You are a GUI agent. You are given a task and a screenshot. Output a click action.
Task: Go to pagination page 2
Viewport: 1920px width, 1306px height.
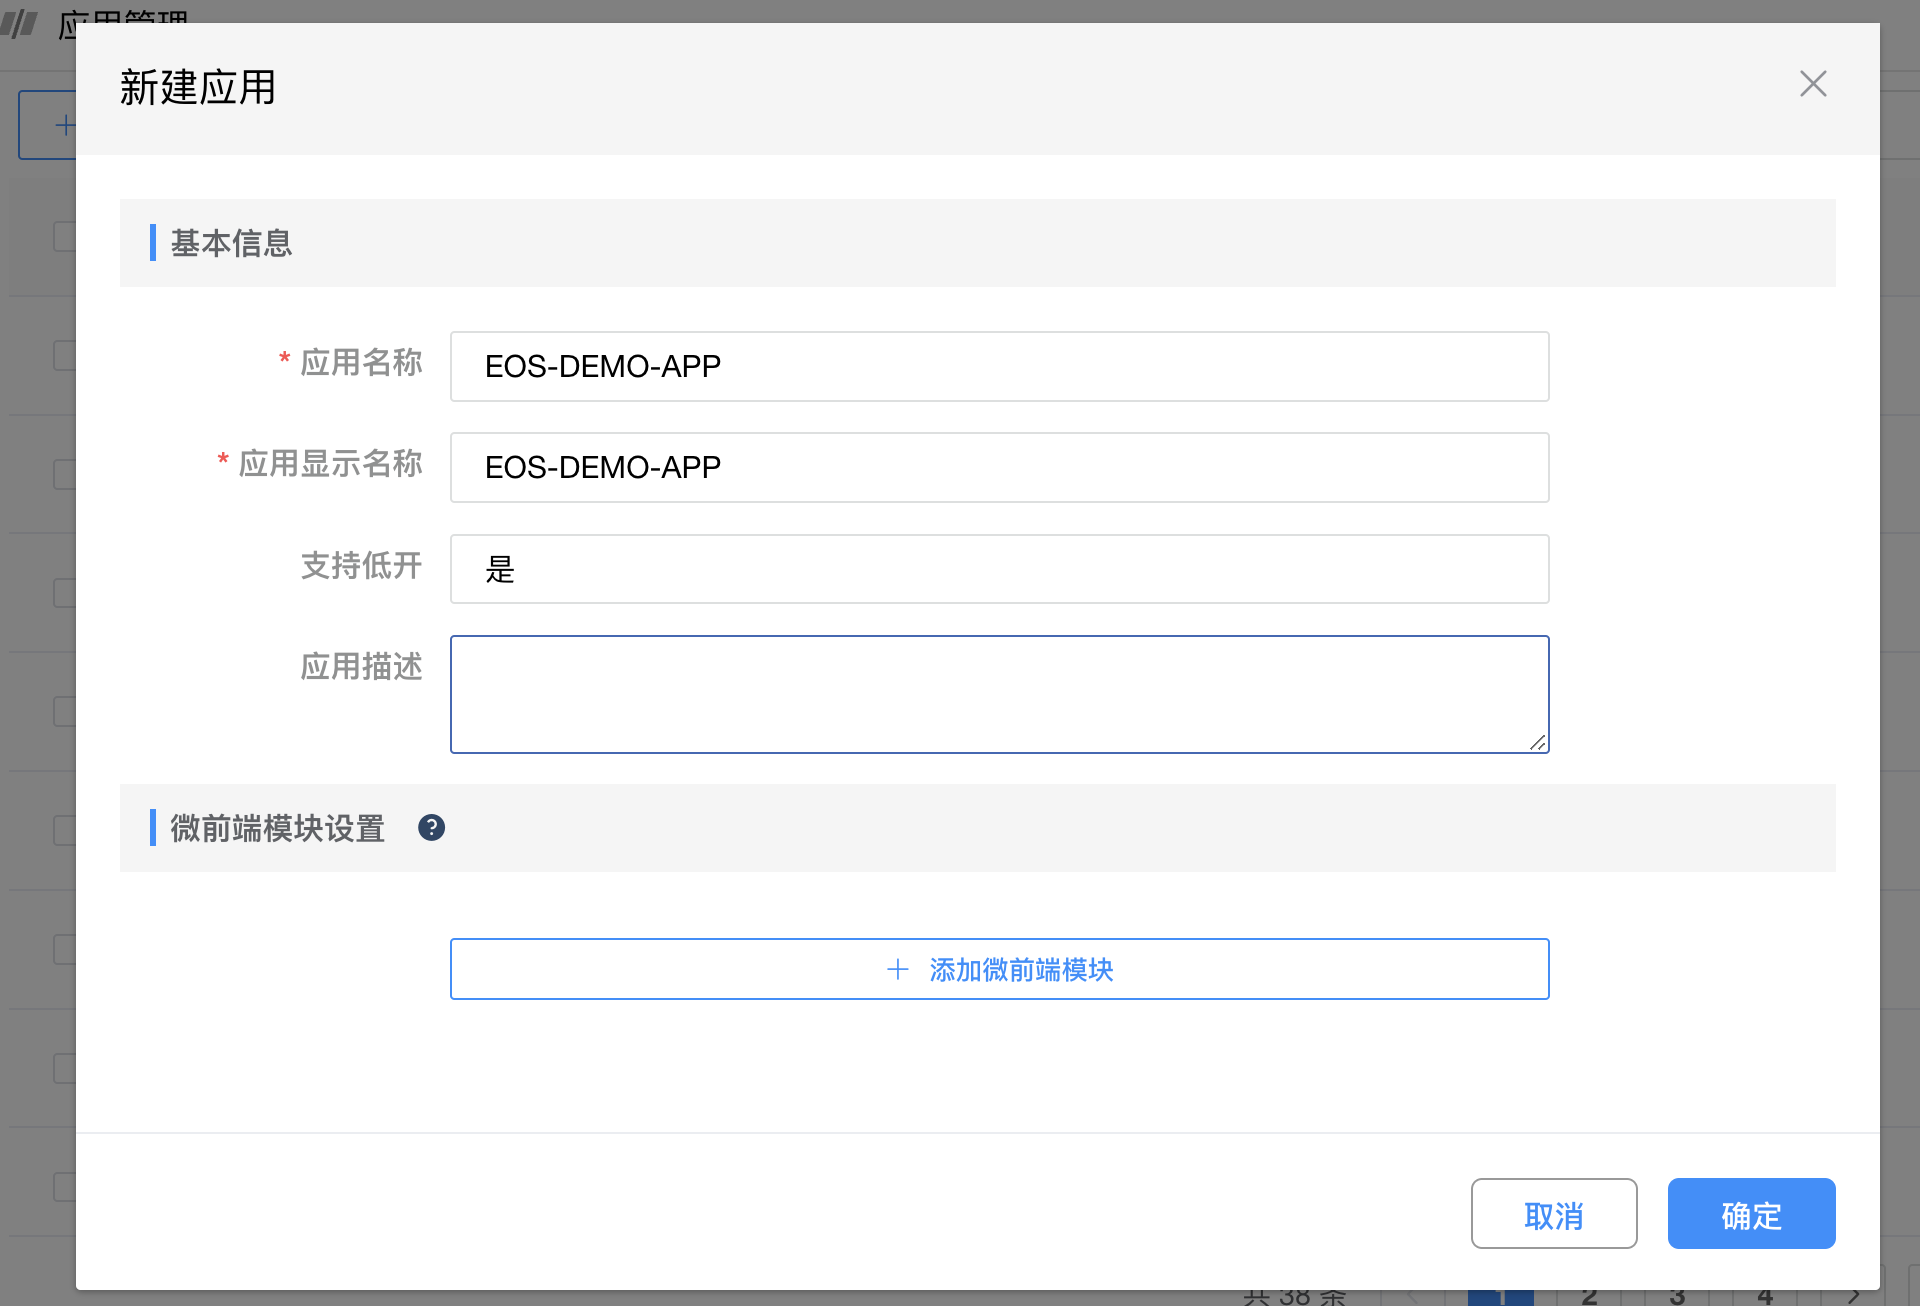pyautogui.click(x=1589, y=1297)
